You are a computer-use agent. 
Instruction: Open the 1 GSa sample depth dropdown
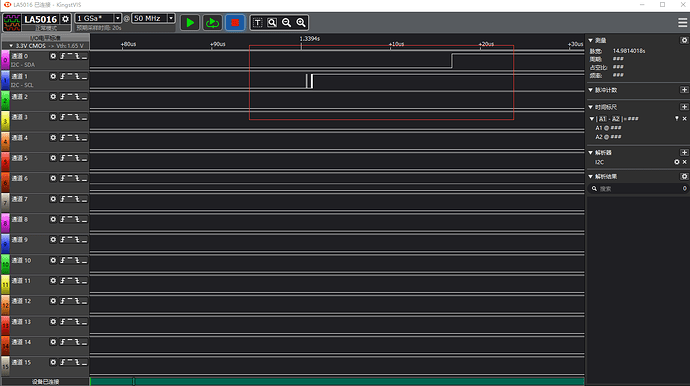point(117,18)
